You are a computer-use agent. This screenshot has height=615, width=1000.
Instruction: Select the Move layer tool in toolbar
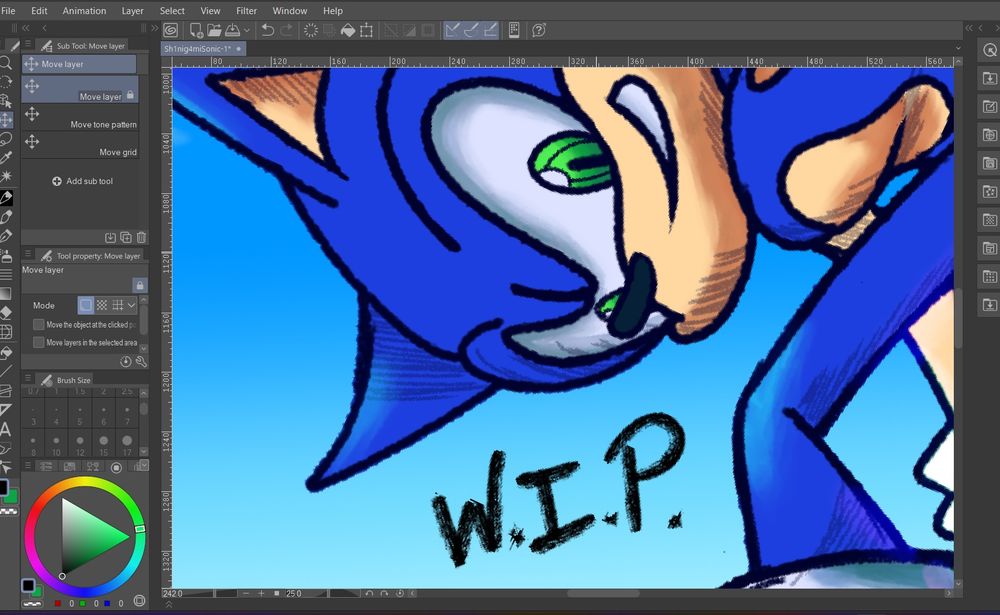pyautogui.click(x=5, y=119)
